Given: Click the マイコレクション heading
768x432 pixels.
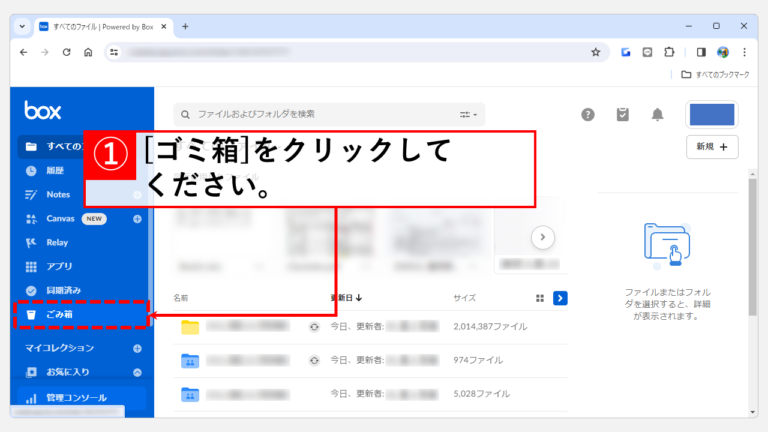Looking at the screenshot, I should 59,348.
